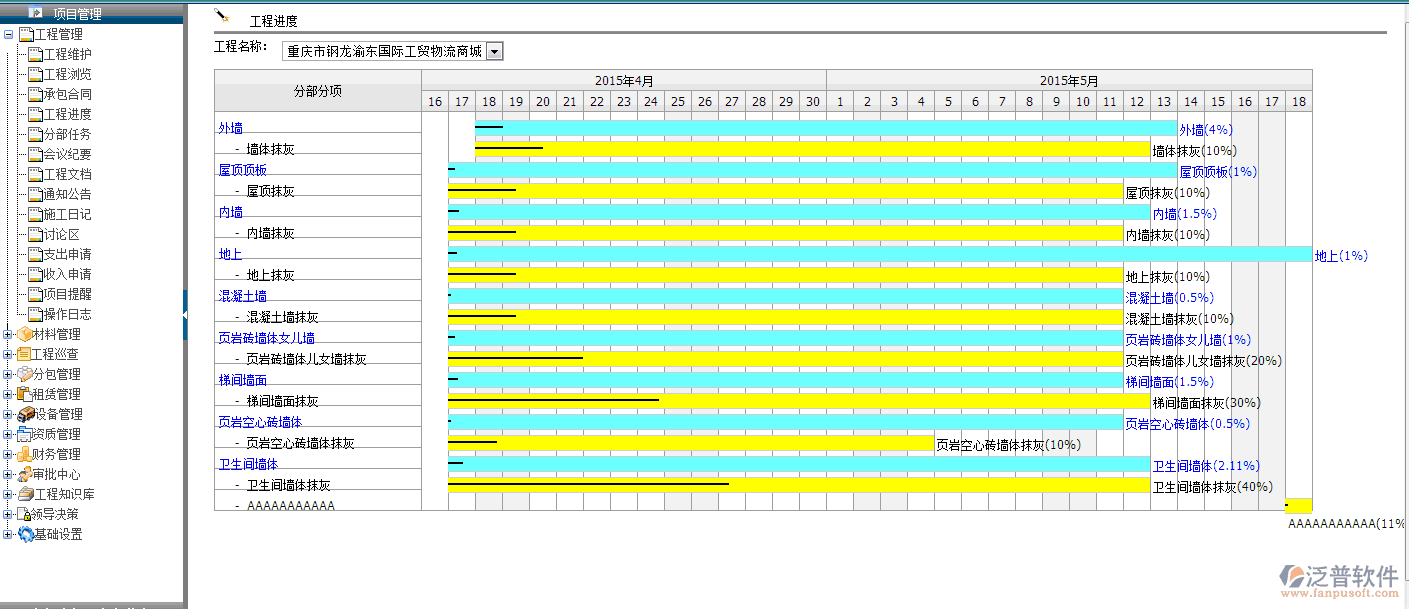Screen dimensions: 1409x609
Task: Click the 领导决策 icon in sidebar
Action: (25, 514)
